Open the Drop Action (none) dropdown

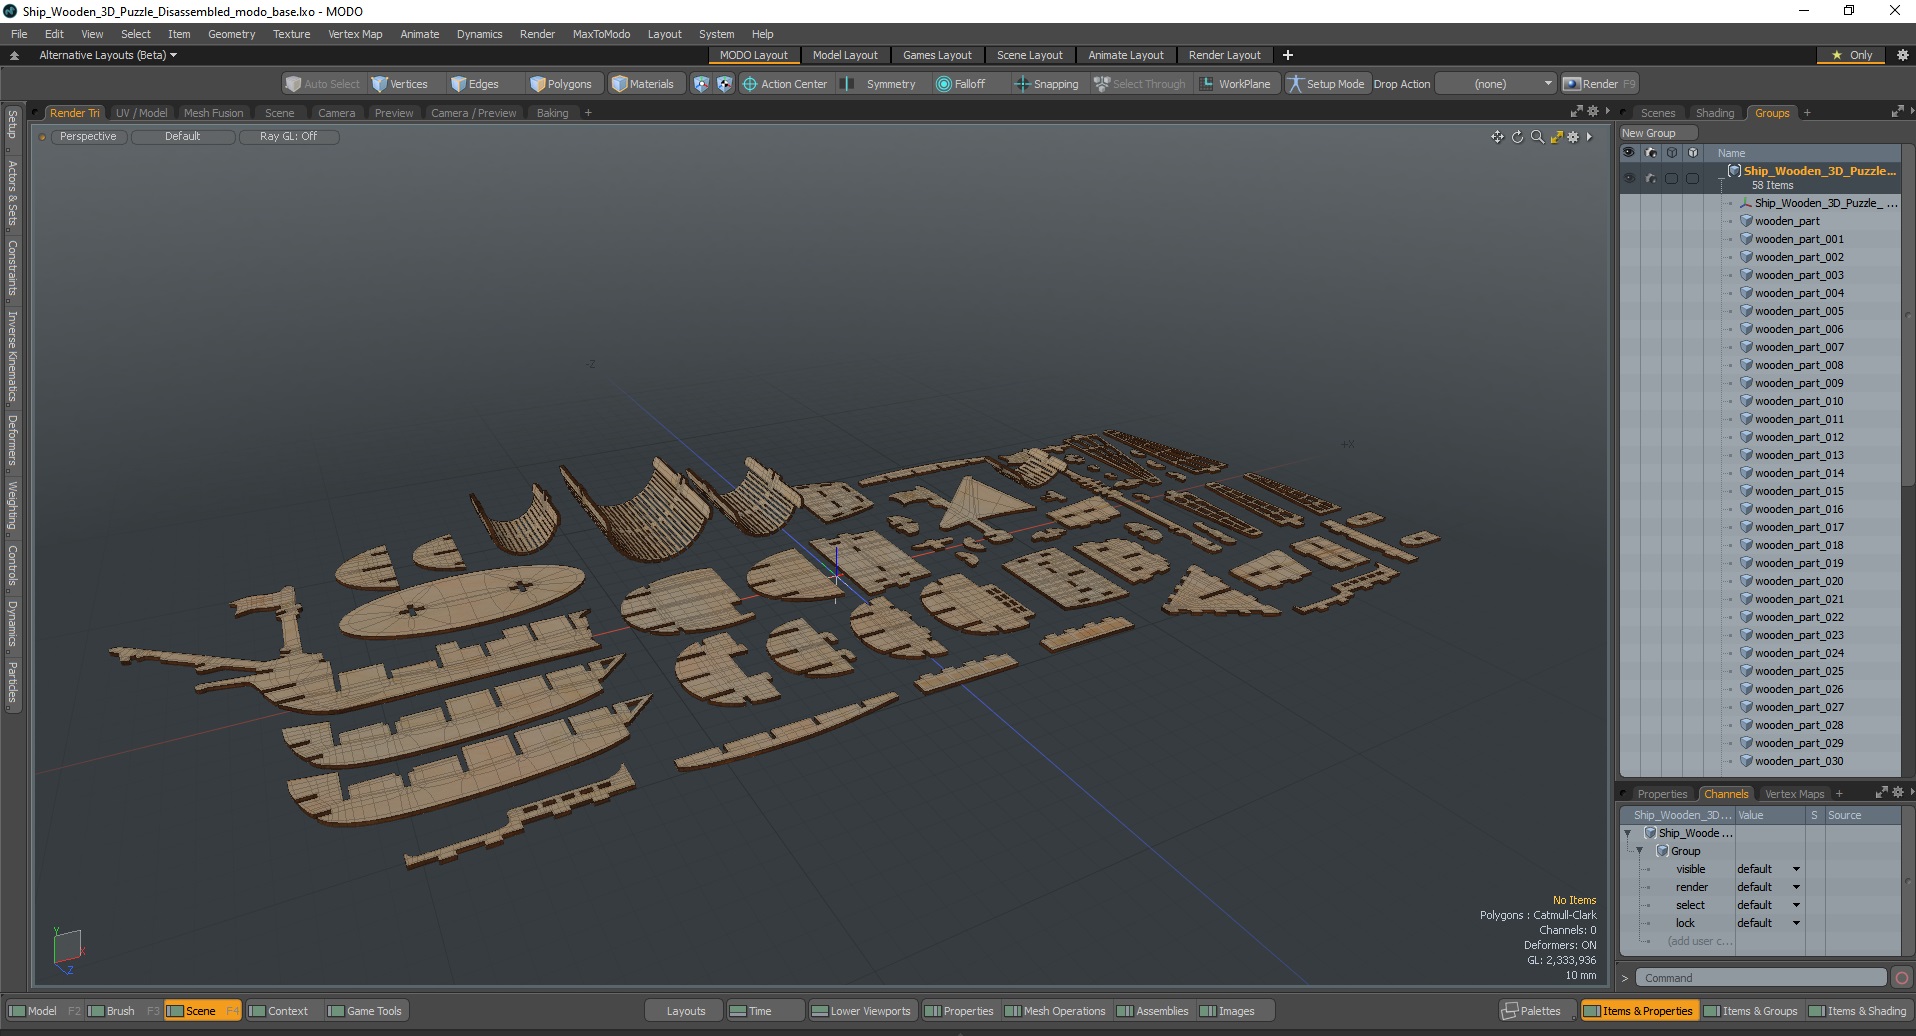click(x=1497, y=84)
